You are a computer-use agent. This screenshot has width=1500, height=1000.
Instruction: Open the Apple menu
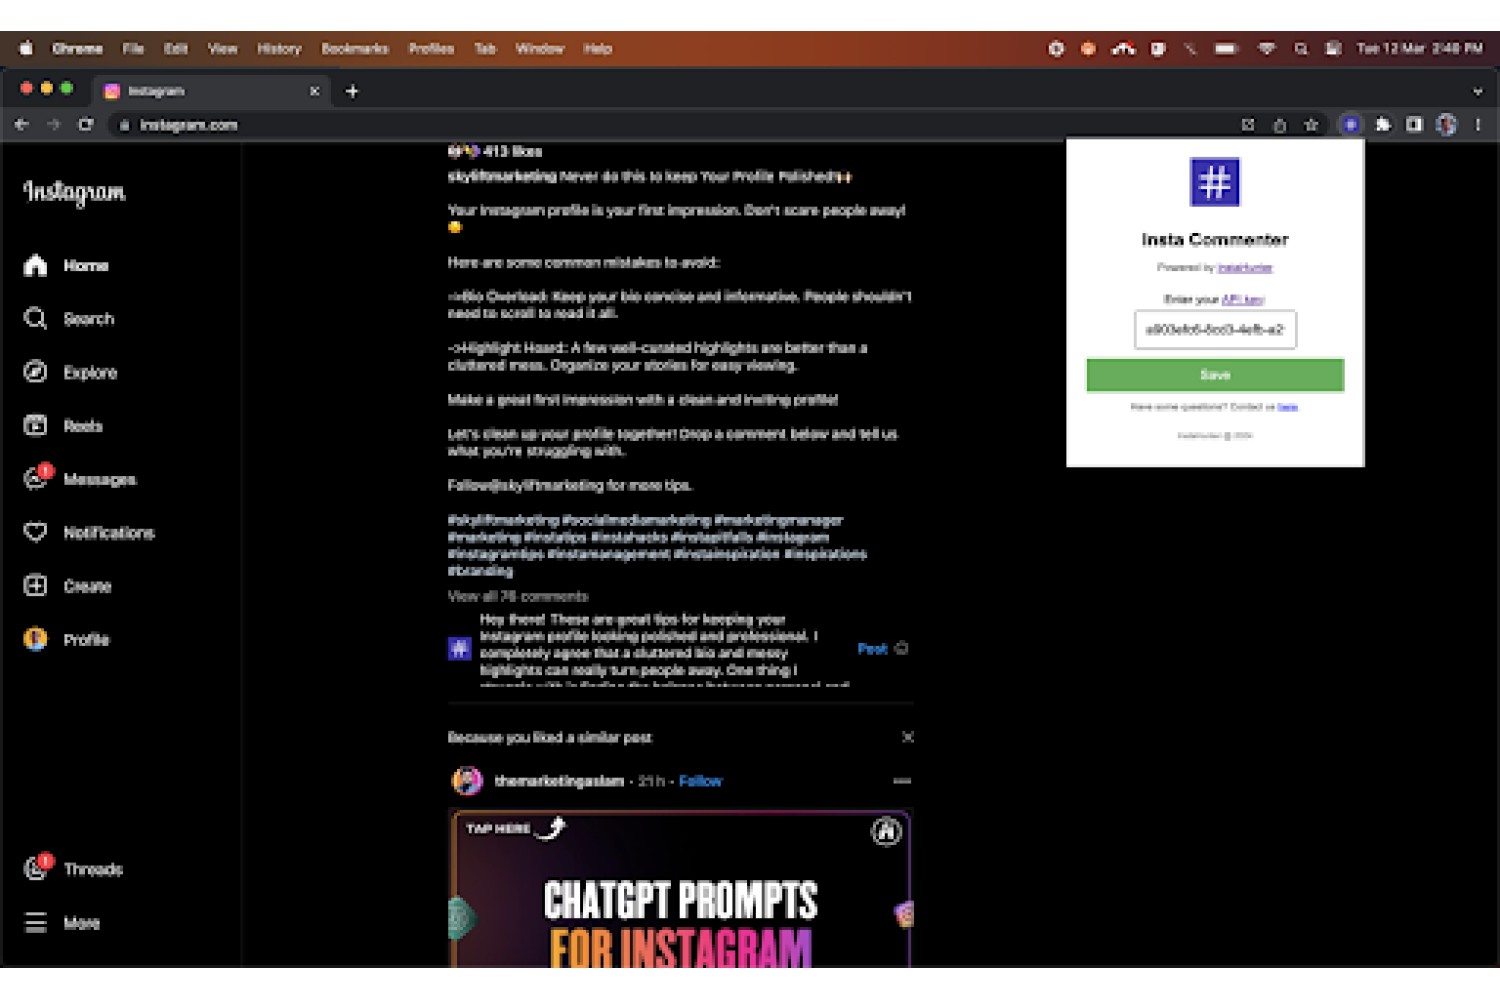pos(26,48)
